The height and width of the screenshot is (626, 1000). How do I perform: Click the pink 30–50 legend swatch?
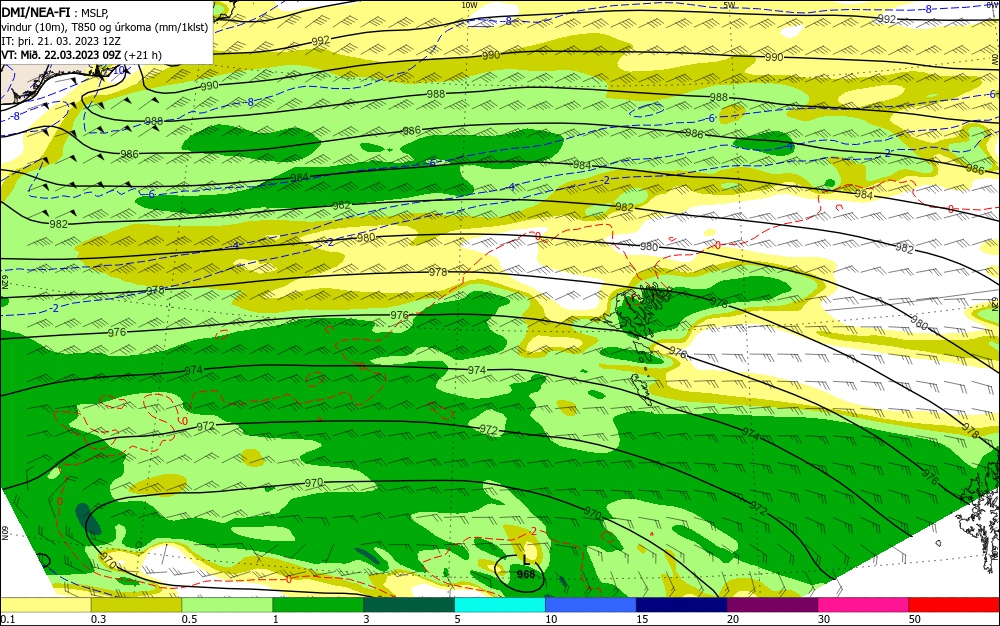[x=864, y=605]
